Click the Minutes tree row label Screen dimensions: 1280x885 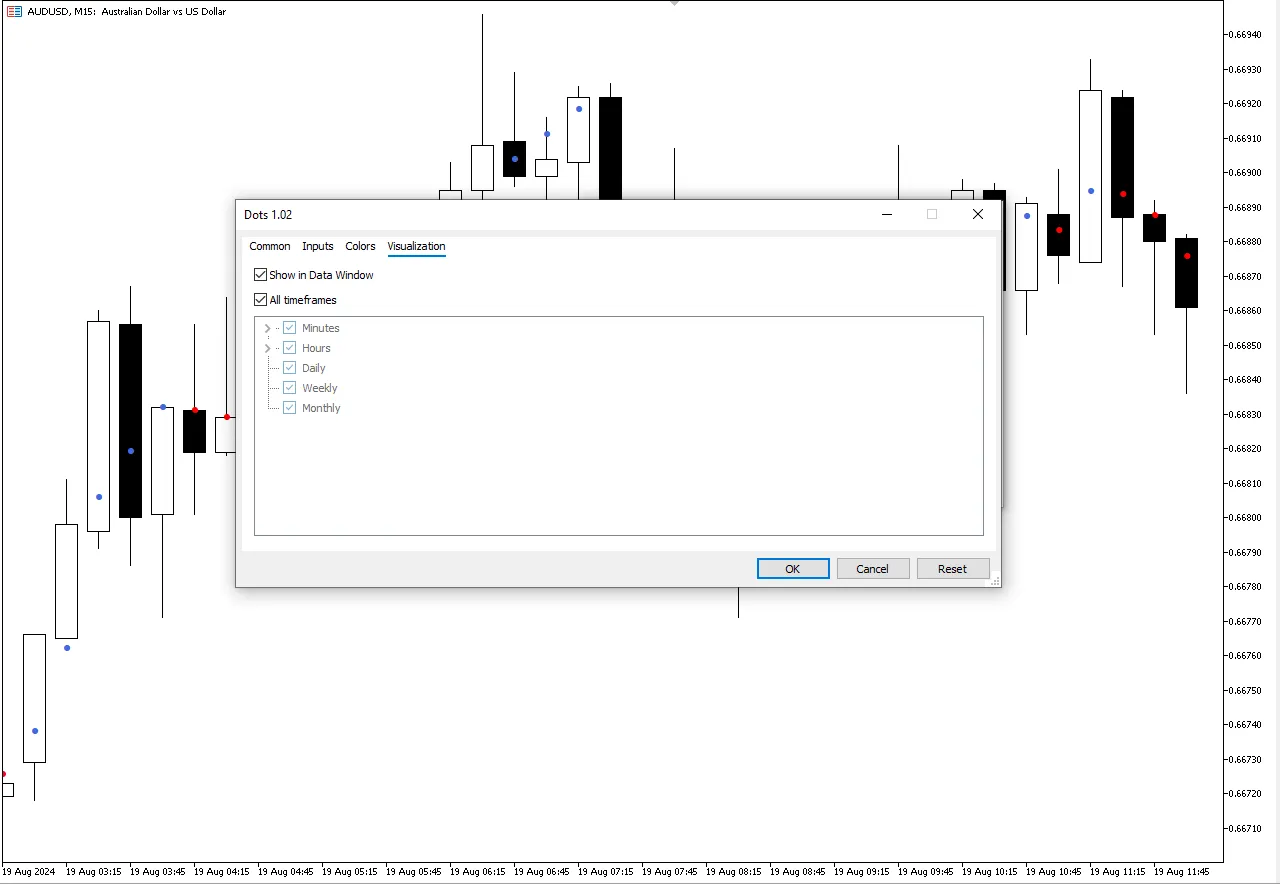321,328
